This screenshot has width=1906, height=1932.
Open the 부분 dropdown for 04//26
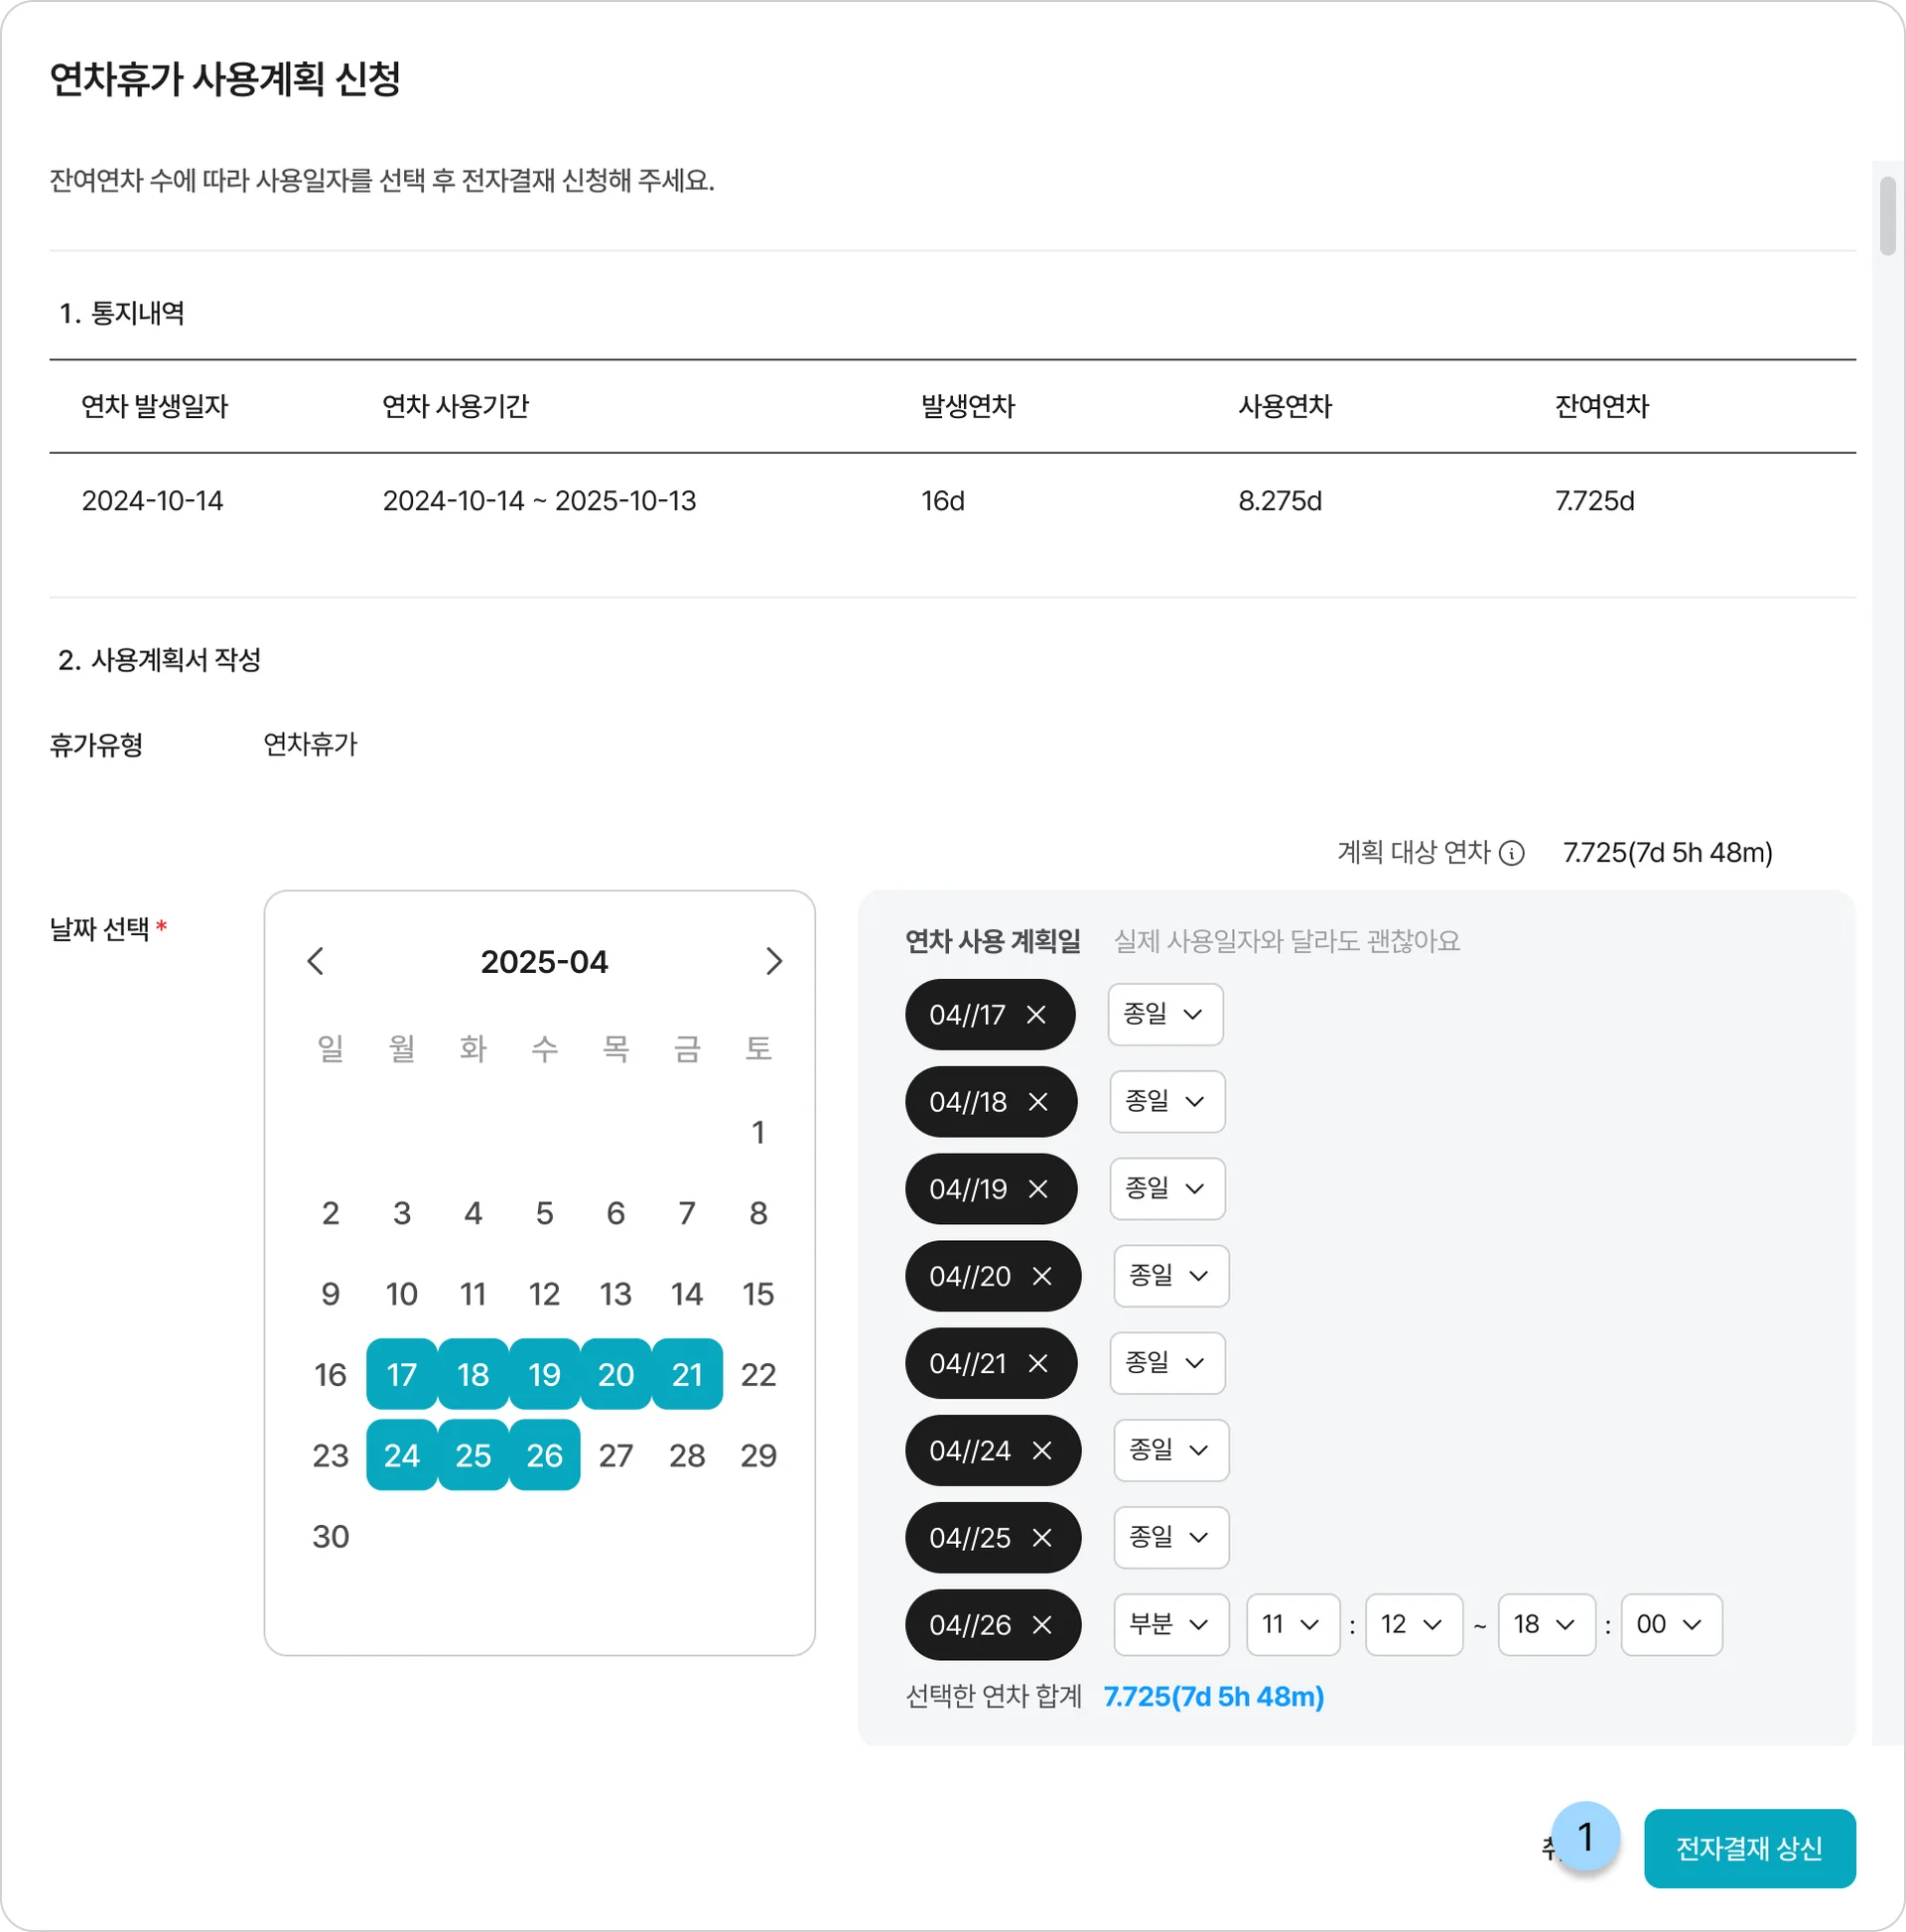[x=1171, y=1625]
